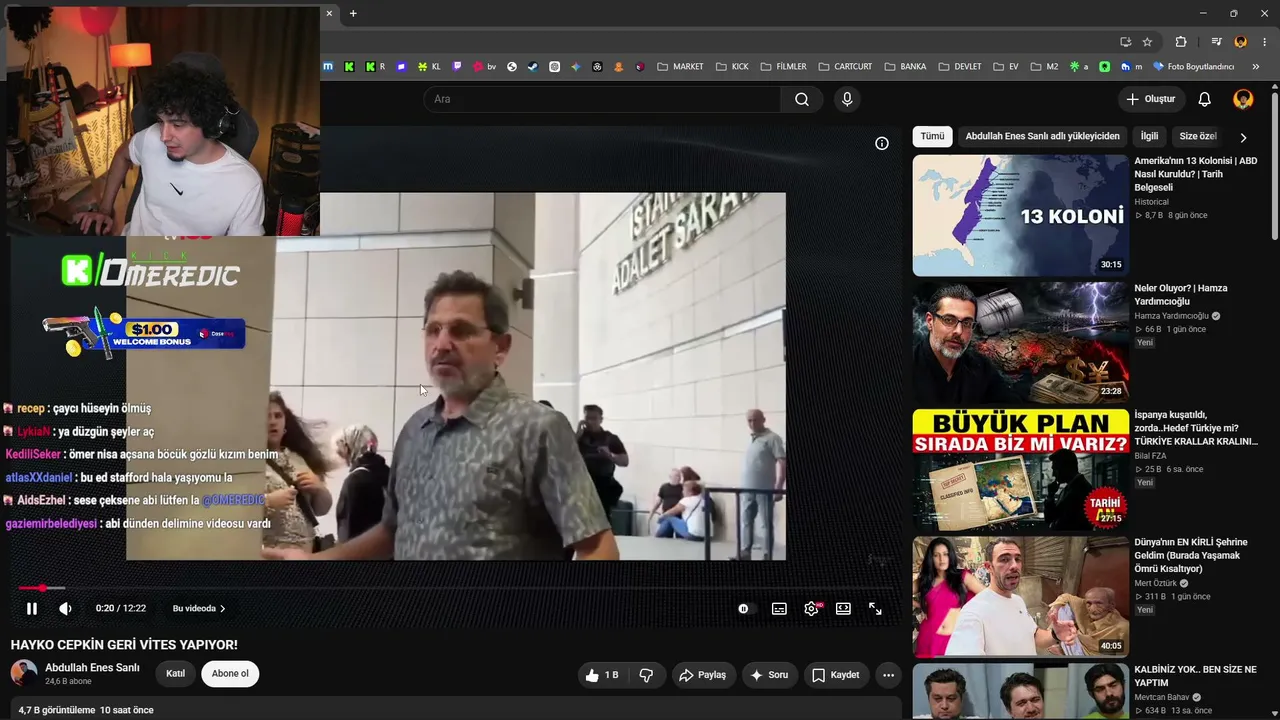Open the YouTube account avatar menu

pos(1244,99)
